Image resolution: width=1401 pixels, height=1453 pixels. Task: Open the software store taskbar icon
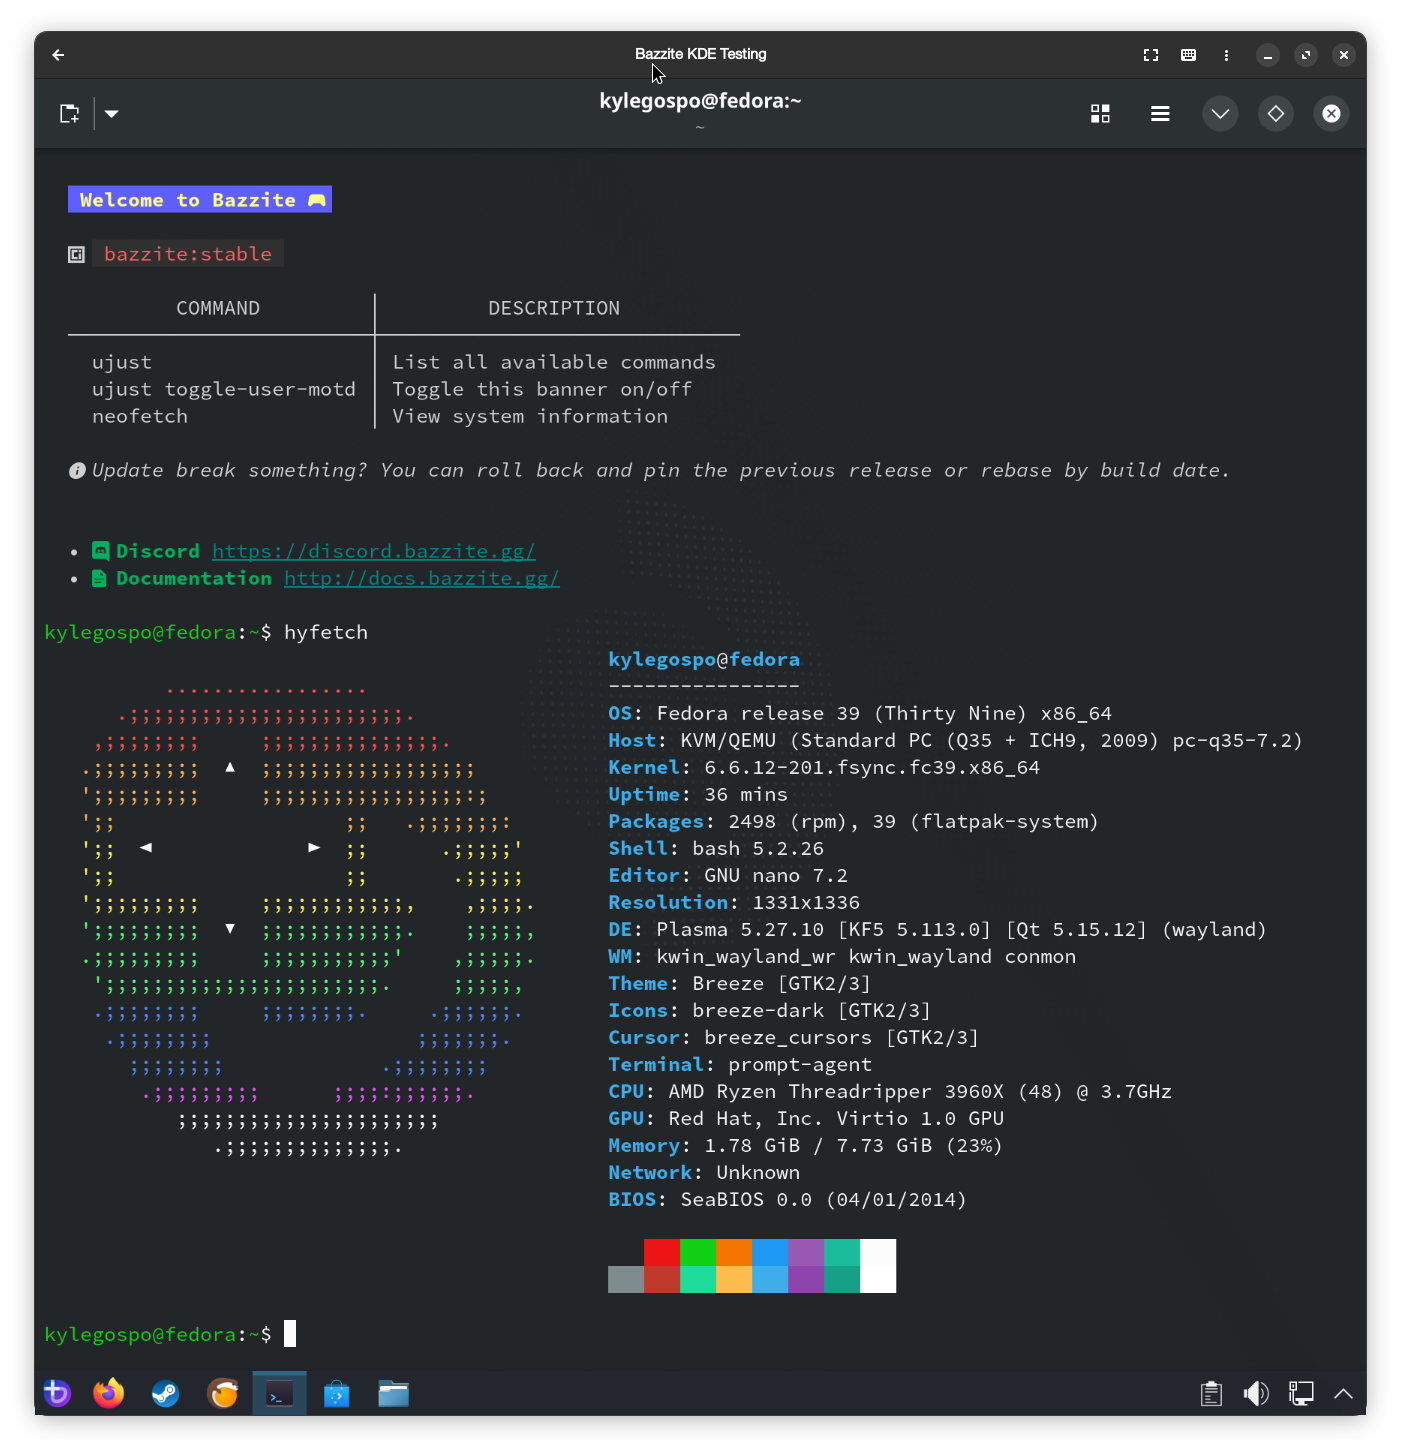click(x=337, y=1393)
